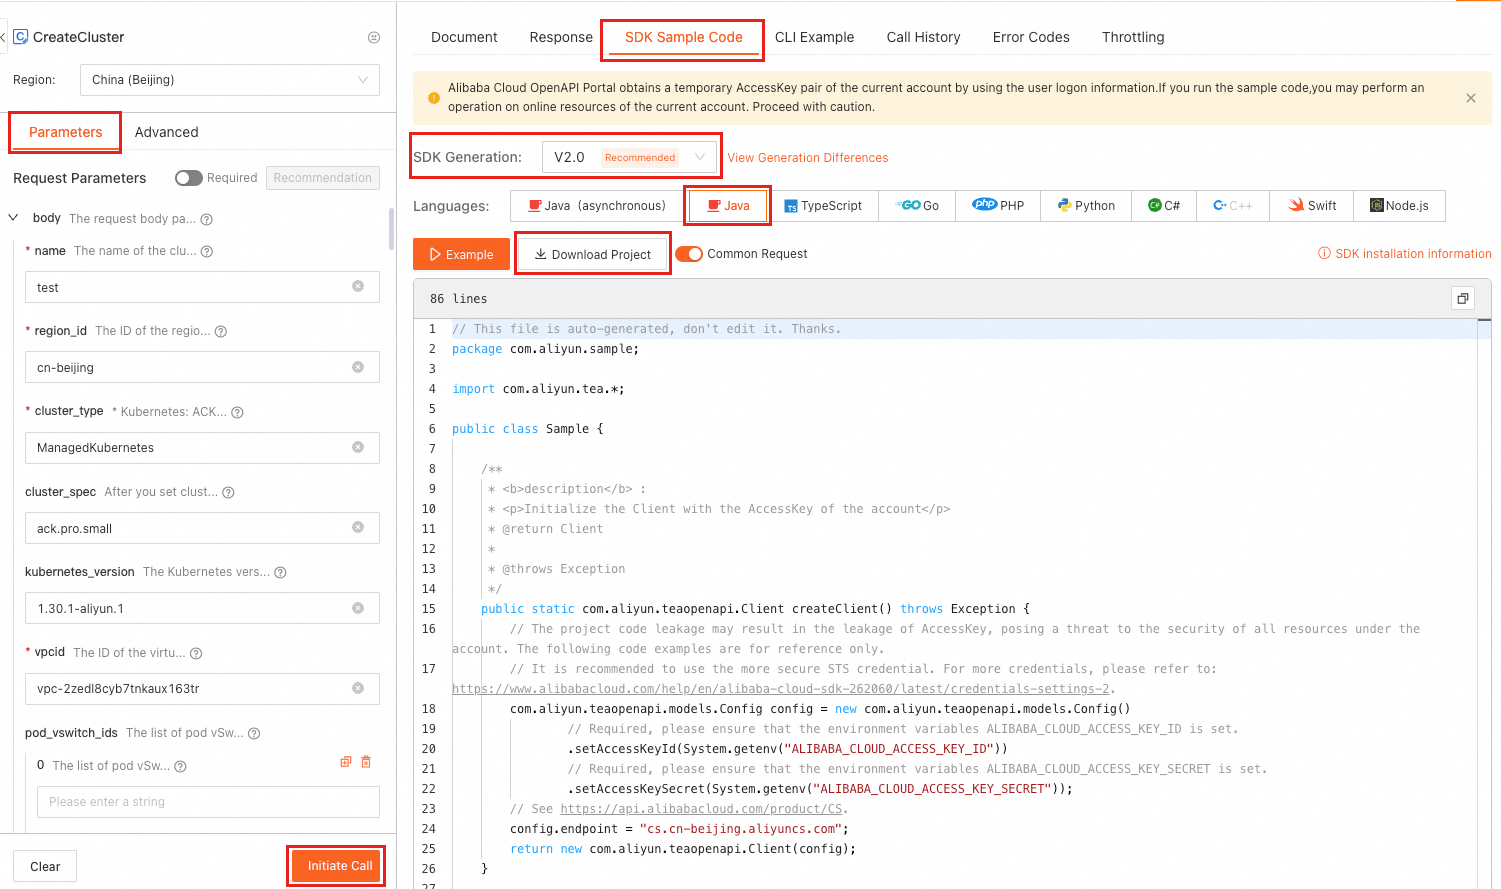Switch to the Response tab
The image size is (1501, 889).
pyautogui.click(x=561, y=37)
